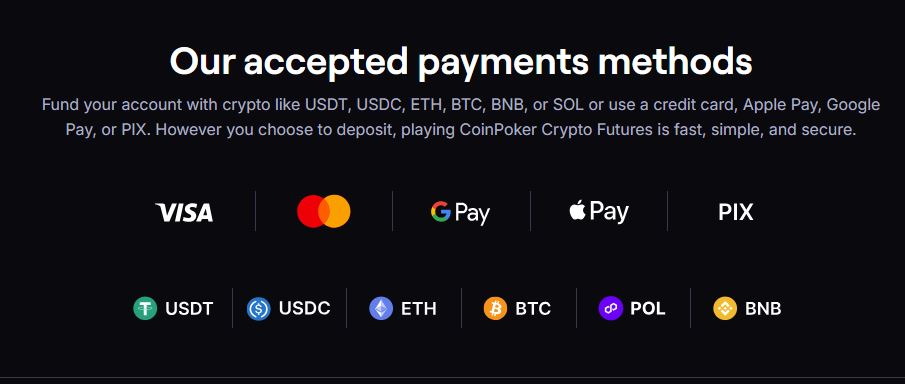The height and width of the screenshot is (384, 905).
Task: Click the 'Fund your account' description paragraph
Action: tap(461, 117)
